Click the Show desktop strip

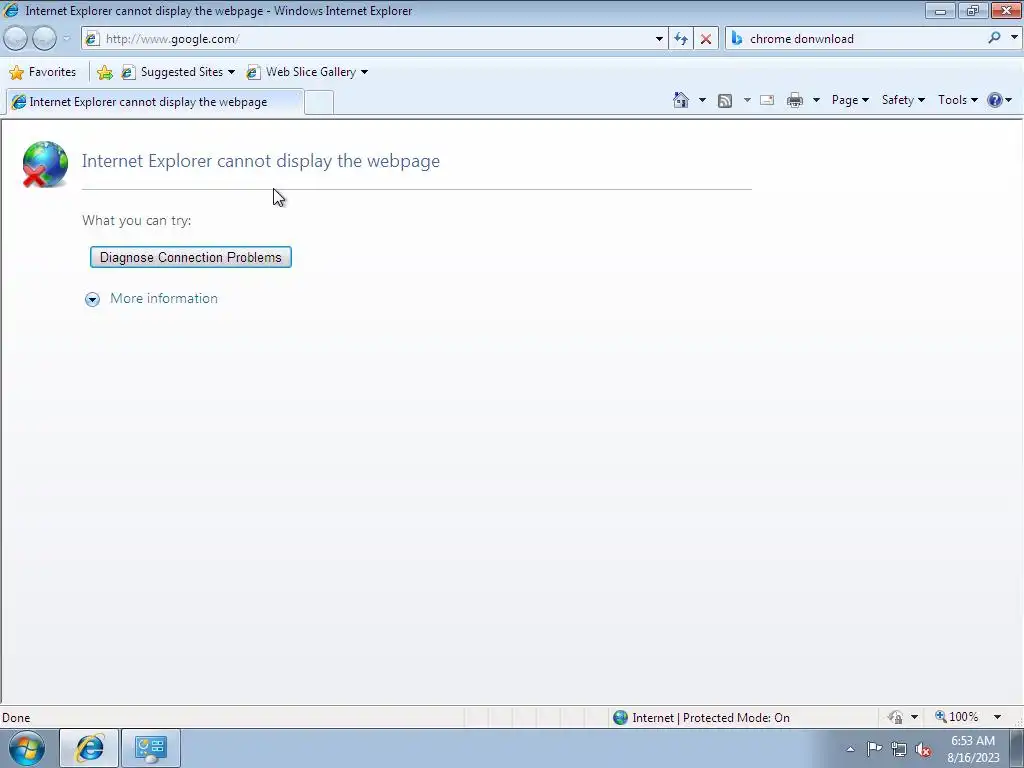point(1017,748)
